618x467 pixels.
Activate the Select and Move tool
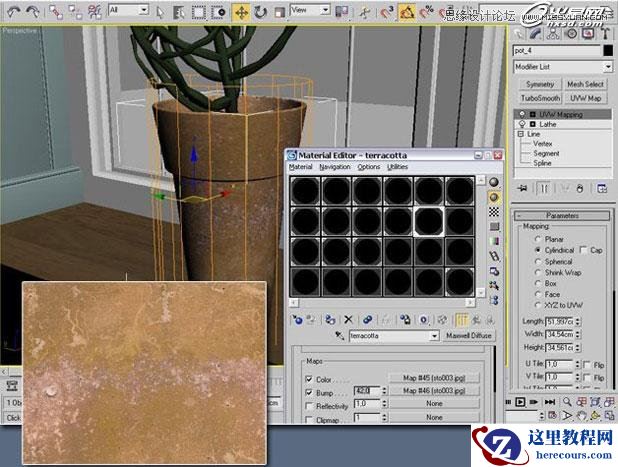click(241, 12)
